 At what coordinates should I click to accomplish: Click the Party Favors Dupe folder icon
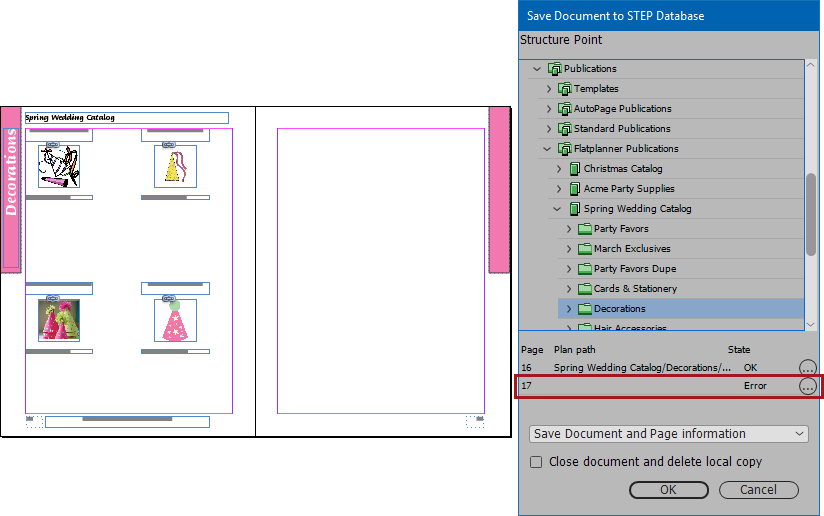[x=585, y=269]
